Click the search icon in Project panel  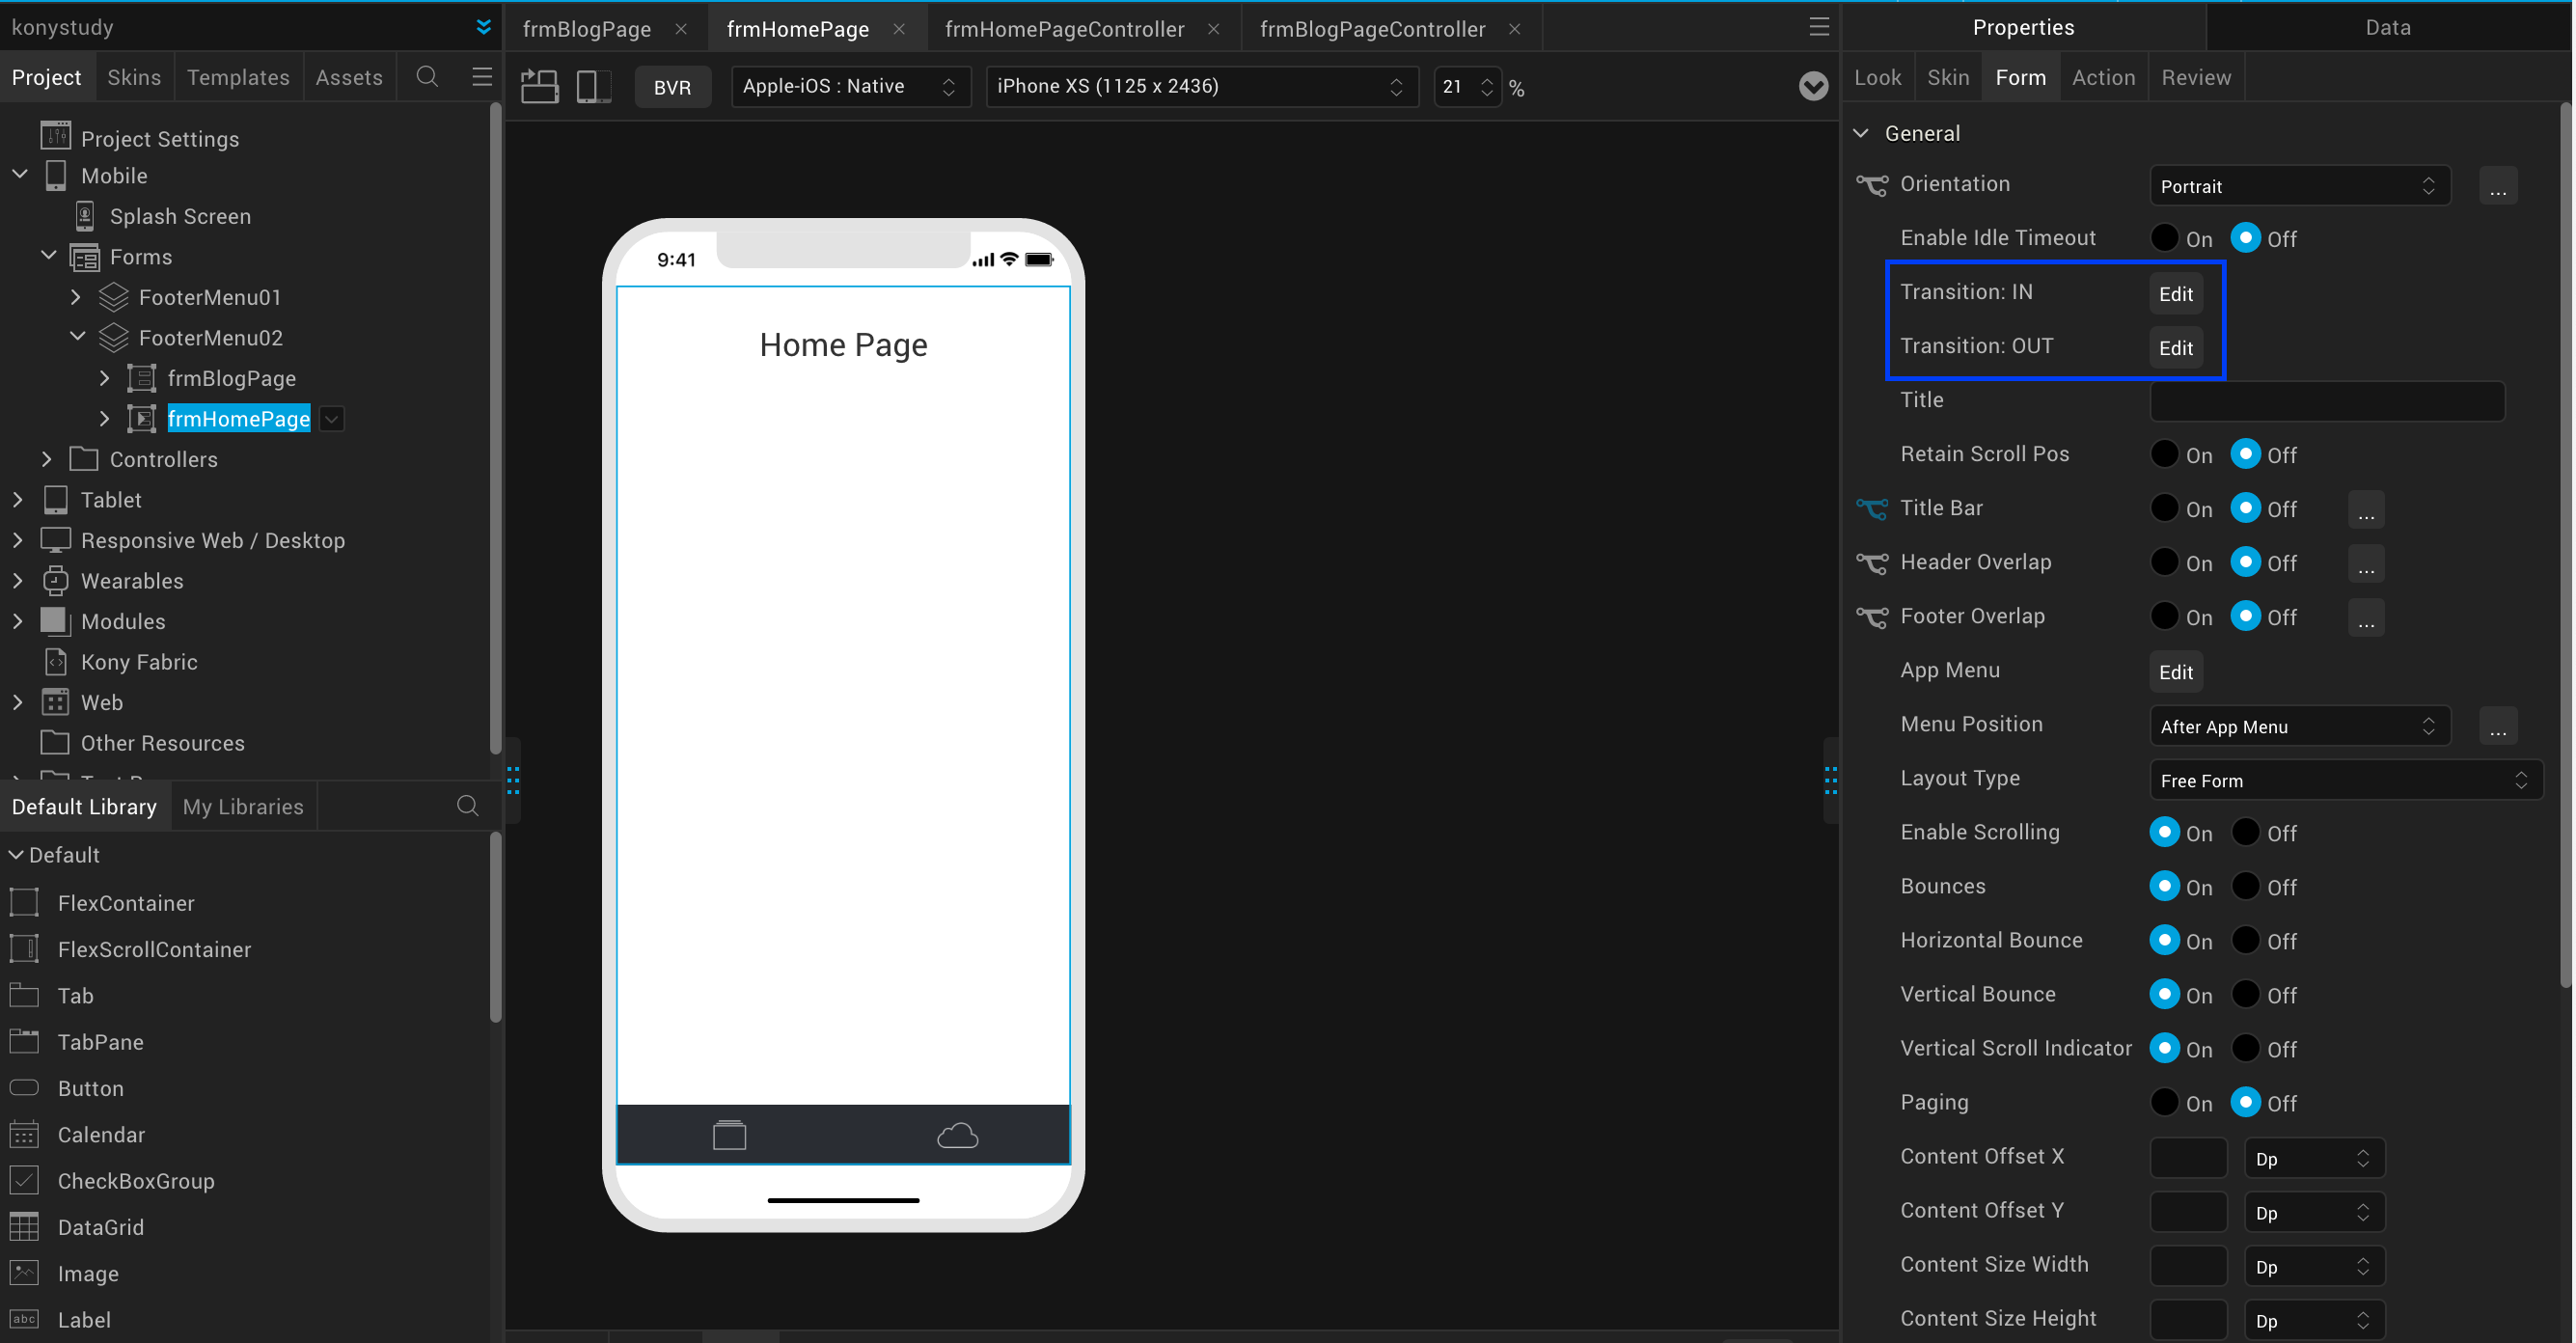coord(427,77)
